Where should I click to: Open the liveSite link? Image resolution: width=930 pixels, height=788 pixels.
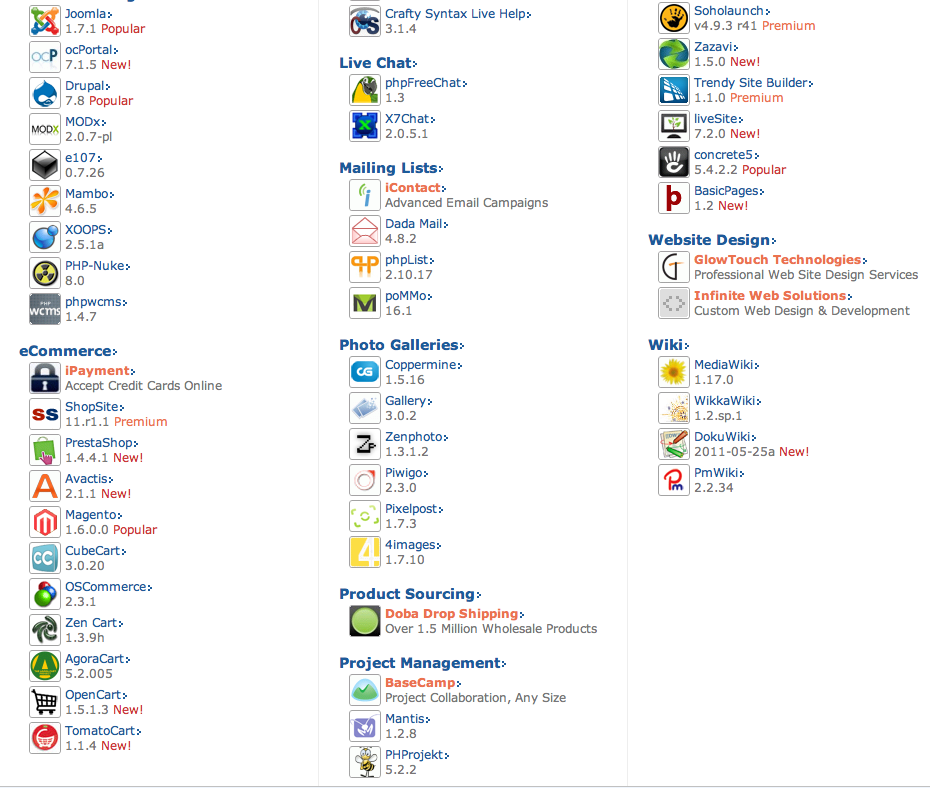pyautogui.click(x=718, y=119)
